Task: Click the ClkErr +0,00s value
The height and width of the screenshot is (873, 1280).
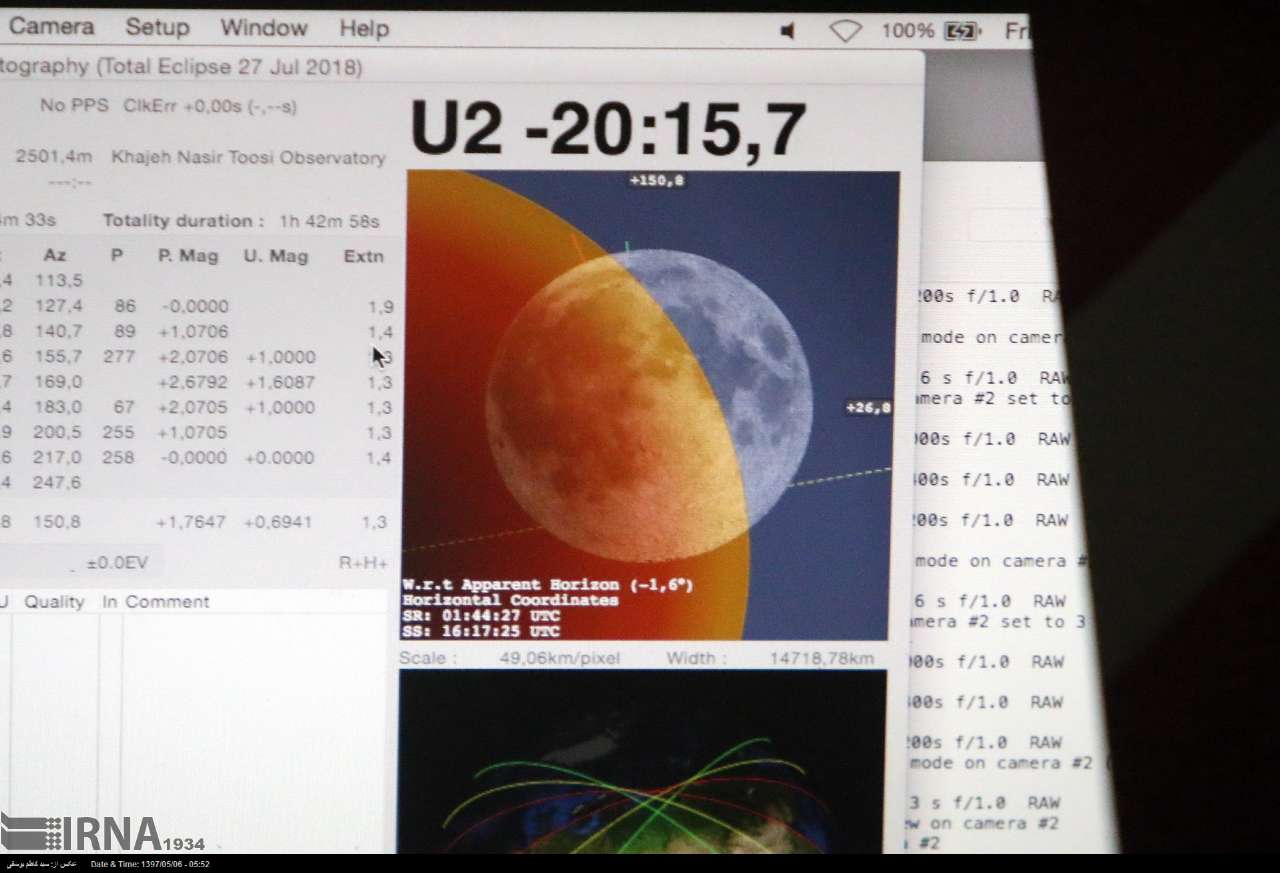Action: [x=210, y=106]
